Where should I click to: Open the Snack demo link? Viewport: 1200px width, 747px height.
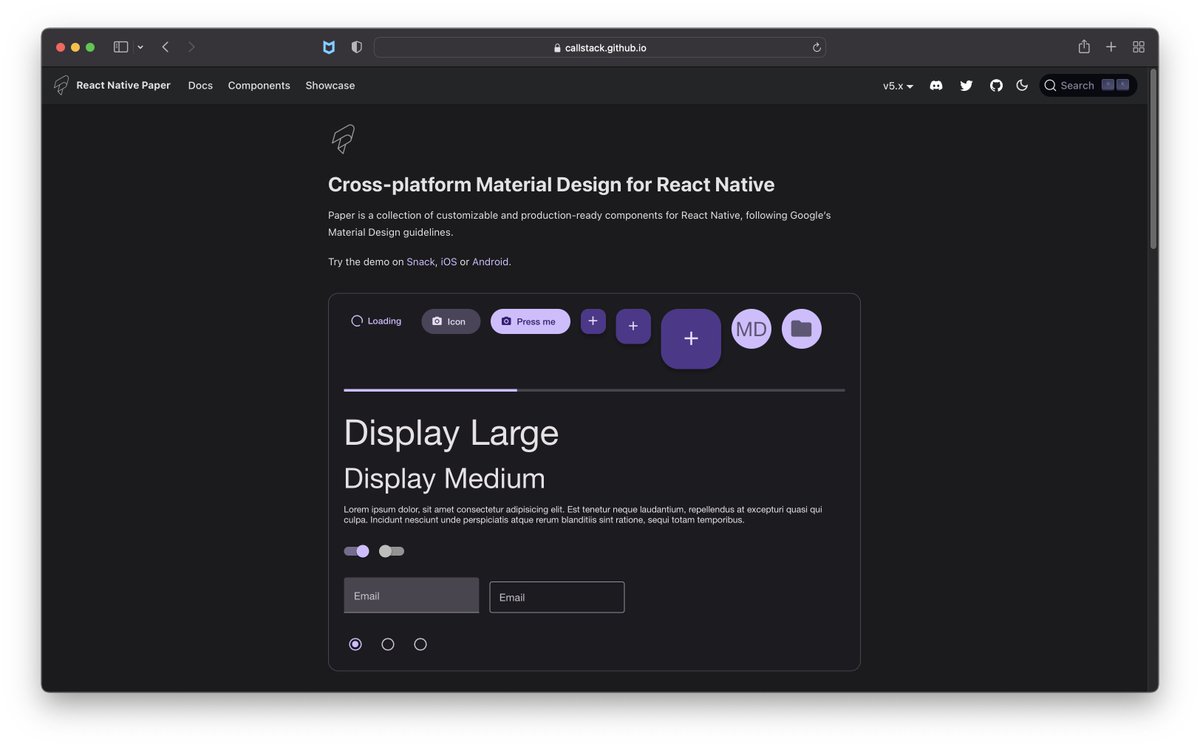[421, 262]
